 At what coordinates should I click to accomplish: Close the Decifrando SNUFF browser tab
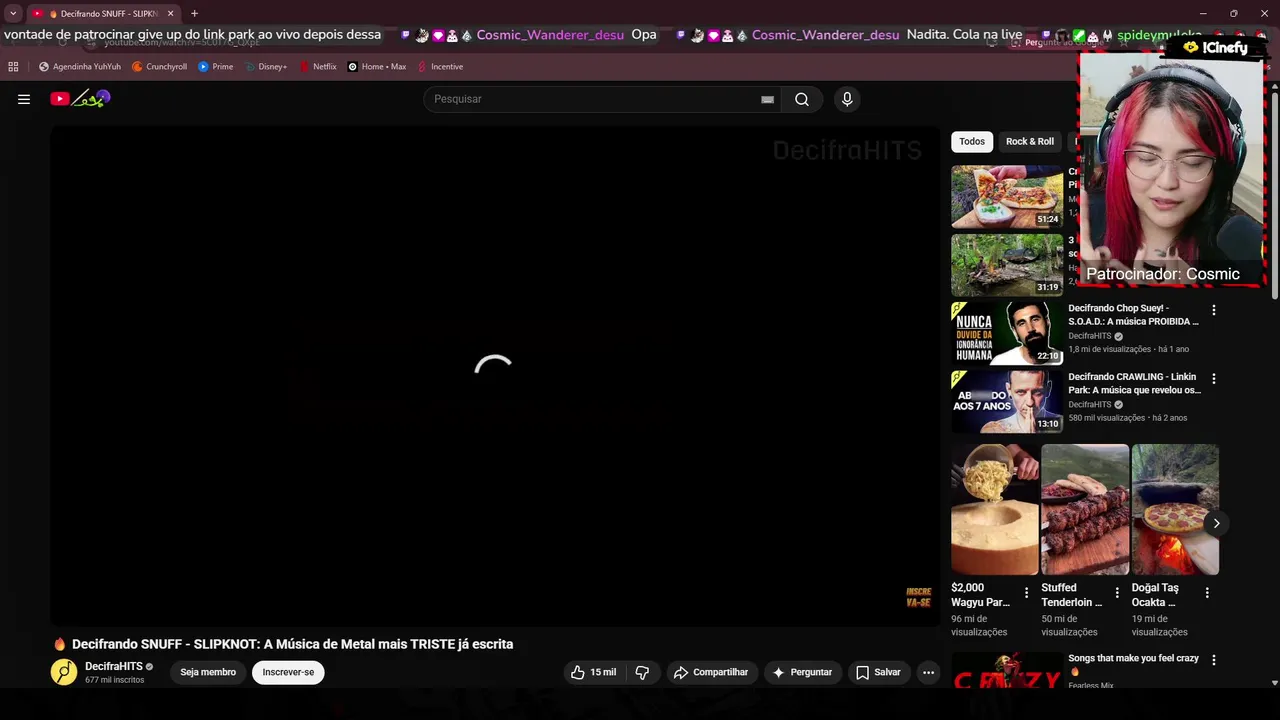point(170,14)
